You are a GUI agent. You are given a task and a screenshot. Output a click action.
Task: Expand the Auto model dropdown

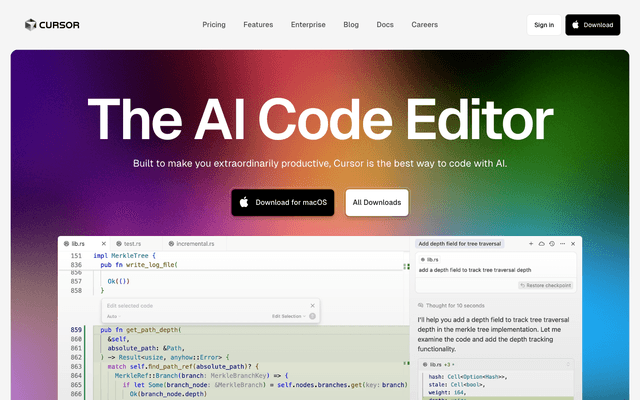click(x=112, y=316)
